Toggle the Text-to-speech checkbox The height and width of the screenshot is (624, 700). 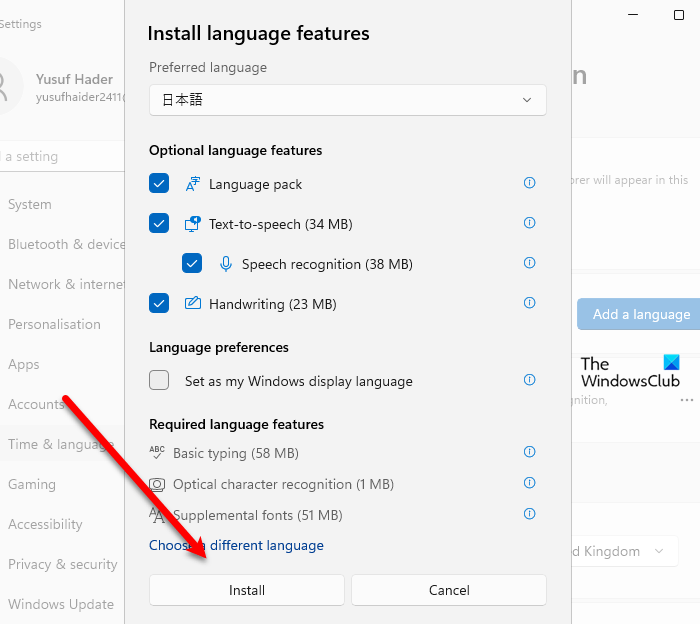pyautogui.click(x=159, y=223)
